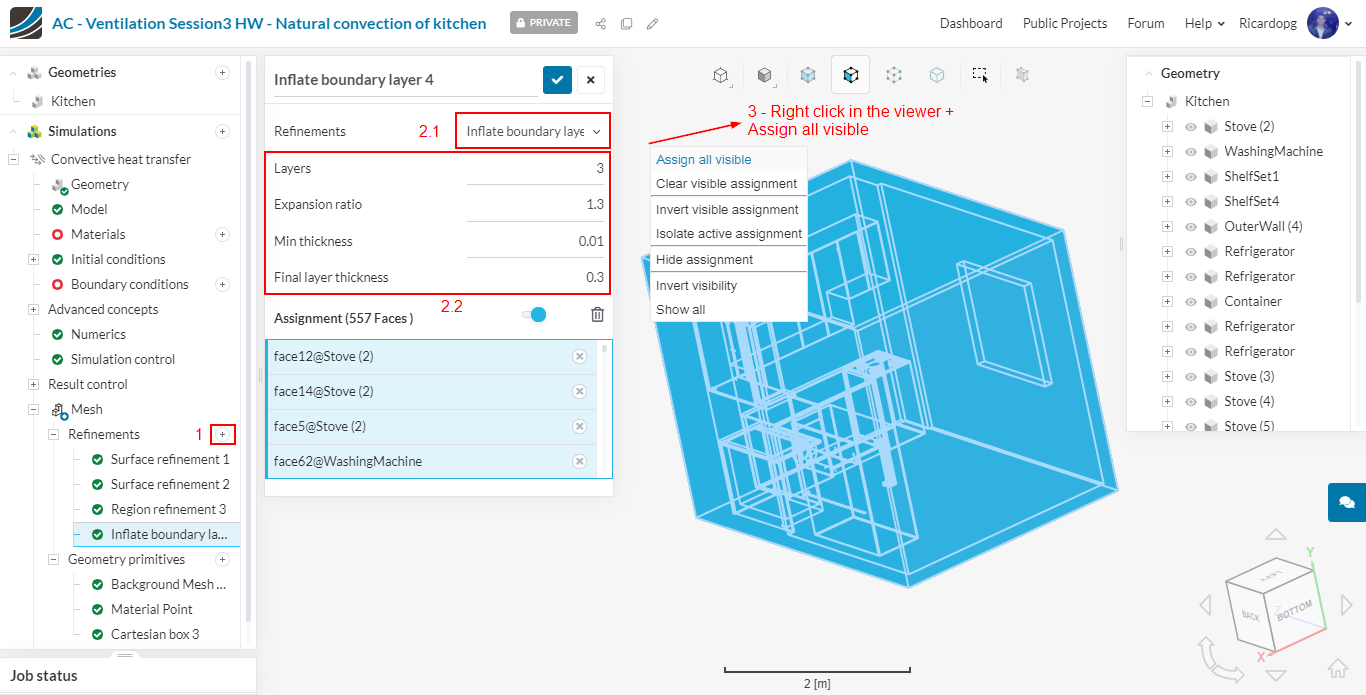The width and height of the screenshot is (1366, 695).
Task: Add a new simulation with plus icon
Action: tap(222, 132)
